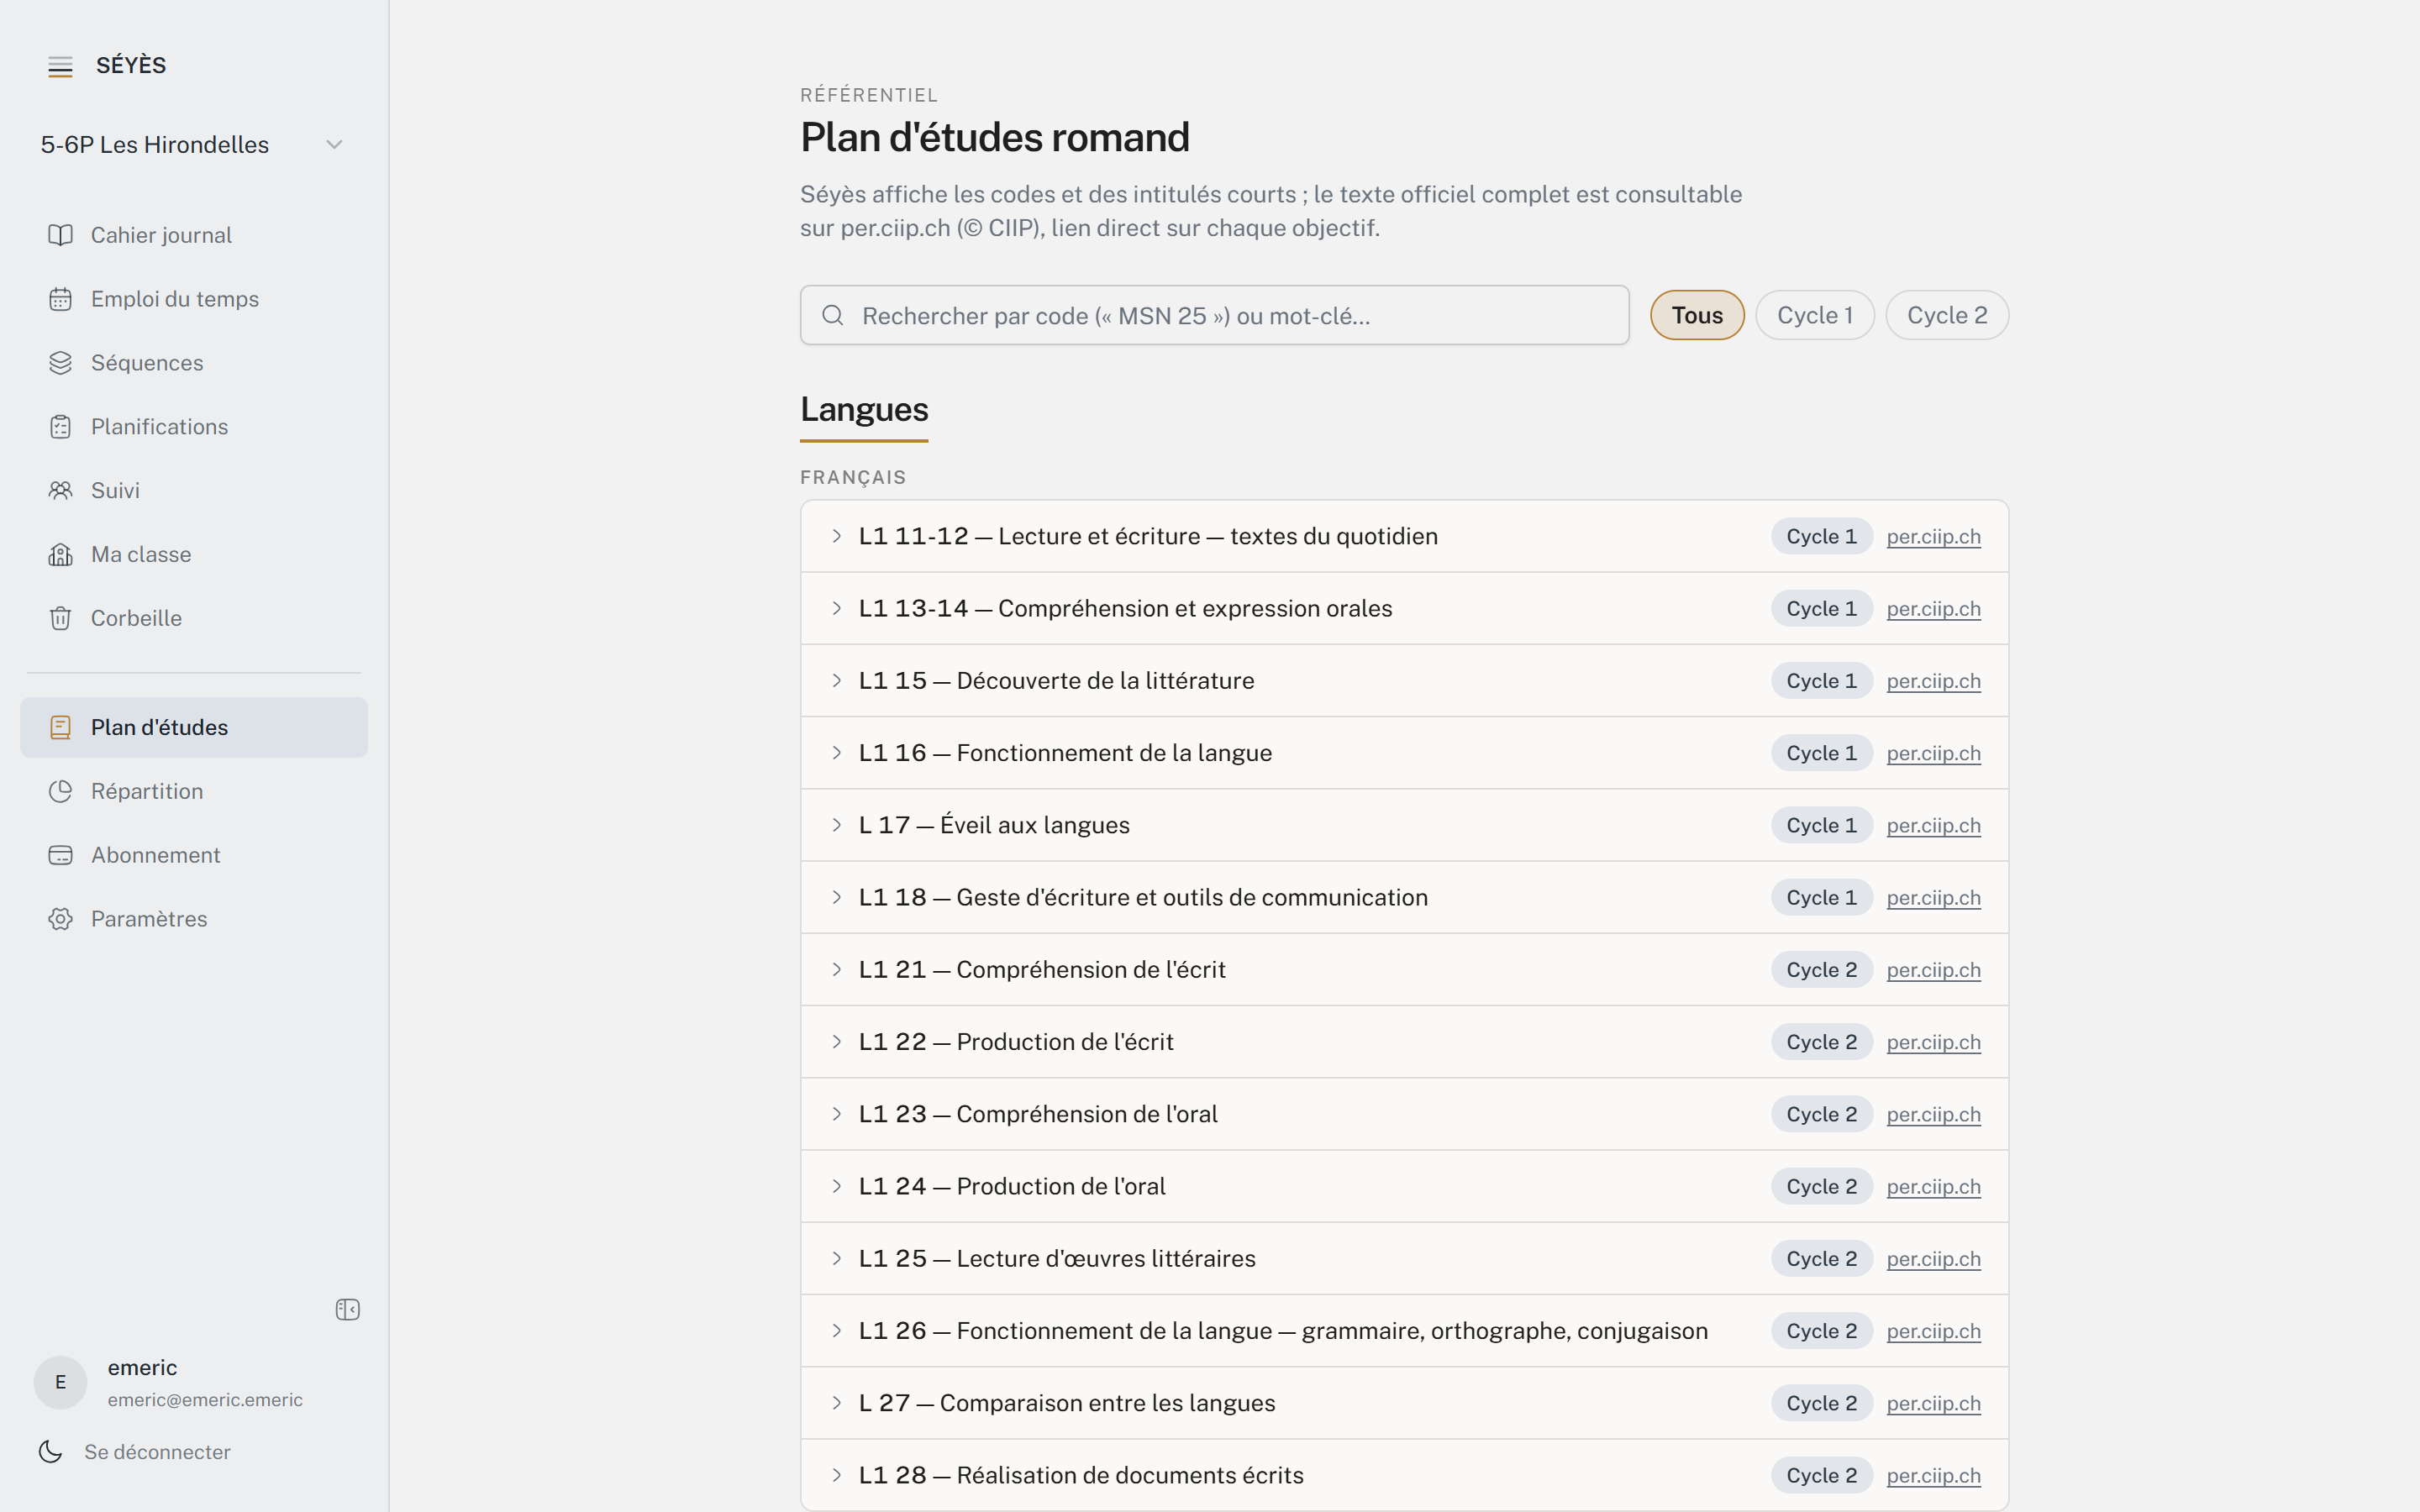This screenshot has height=1512, width=2420.
Task: Open Emploi du temps calendar icon
Action: (x=60, y=299)
